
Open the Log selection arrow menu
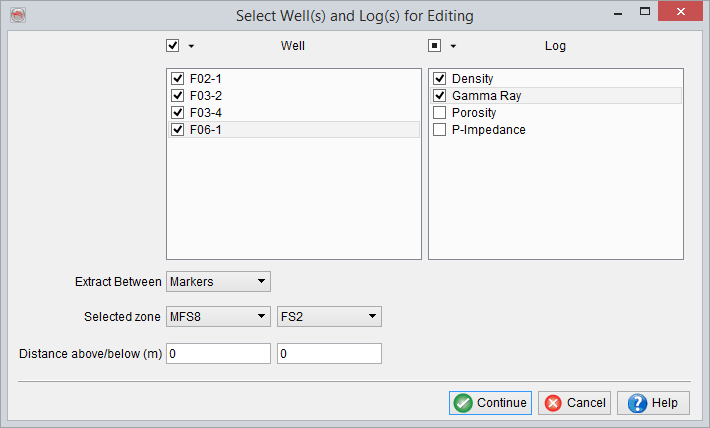pos(453,46)
